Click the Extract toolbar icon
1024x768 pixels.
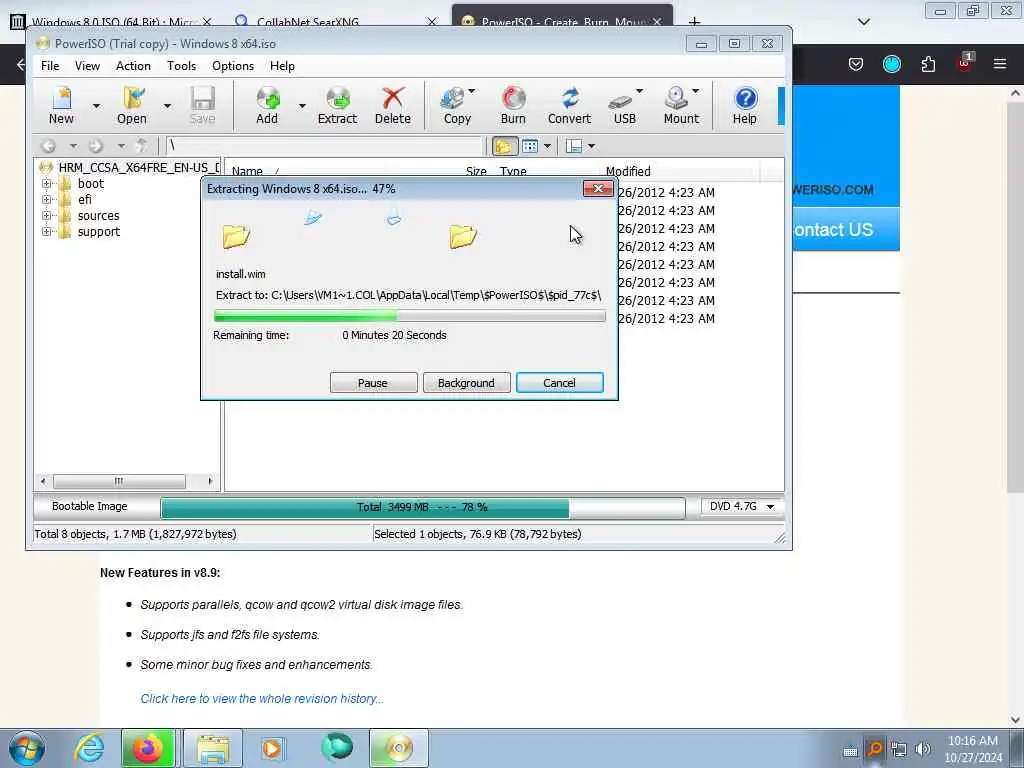coord(338,105)
